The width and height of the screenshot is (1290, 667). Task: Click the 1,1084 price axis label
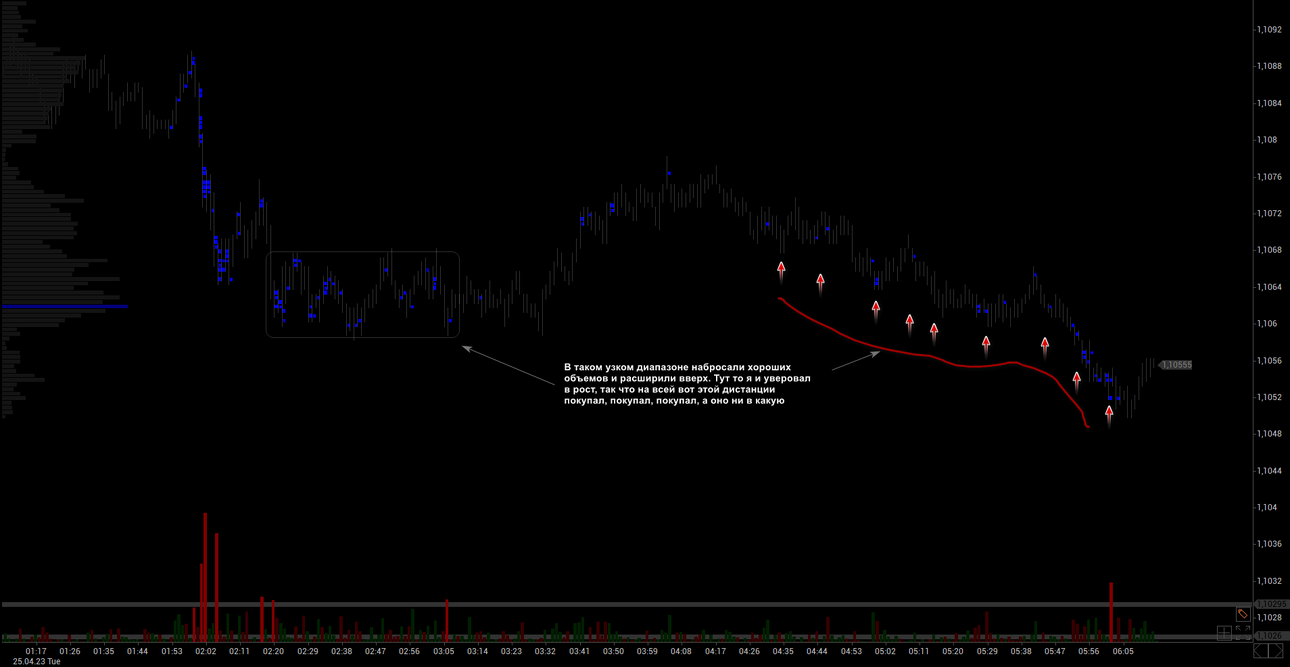pos(1268,103)
